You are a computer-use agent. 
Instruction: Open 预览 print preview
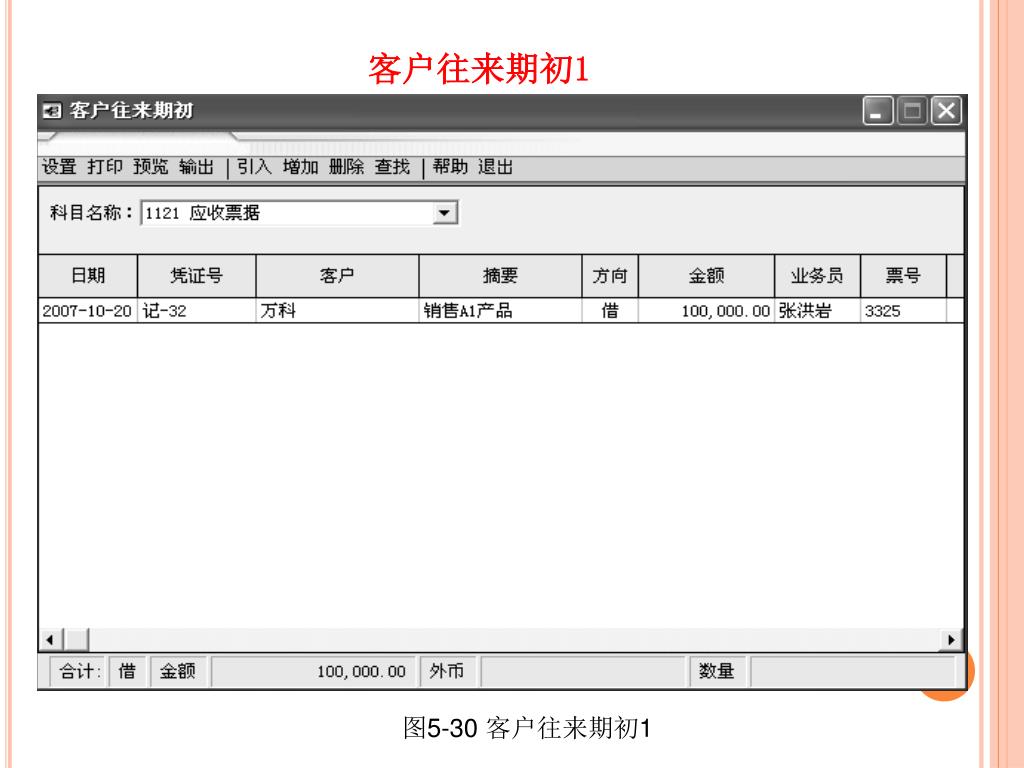(151, 167)
